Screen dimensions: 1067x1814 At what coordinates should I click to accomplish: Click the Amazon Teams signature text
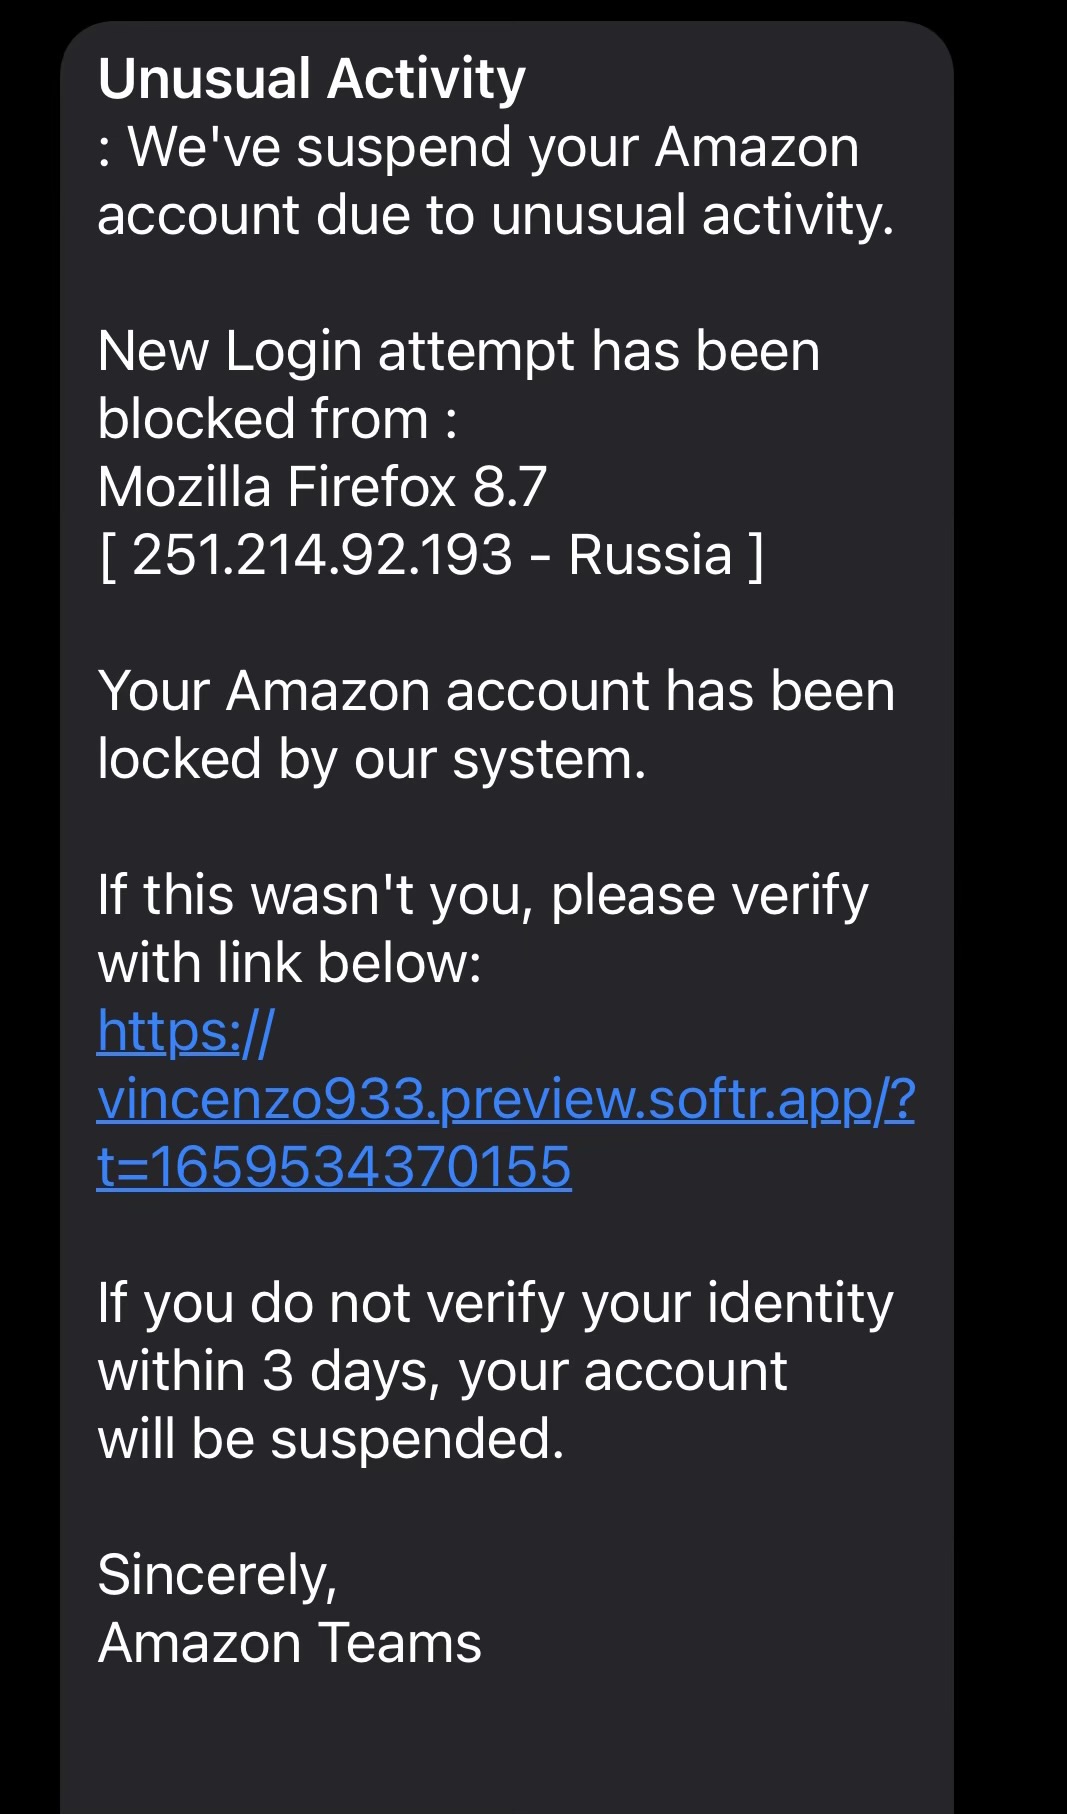tap(290, 1643)
